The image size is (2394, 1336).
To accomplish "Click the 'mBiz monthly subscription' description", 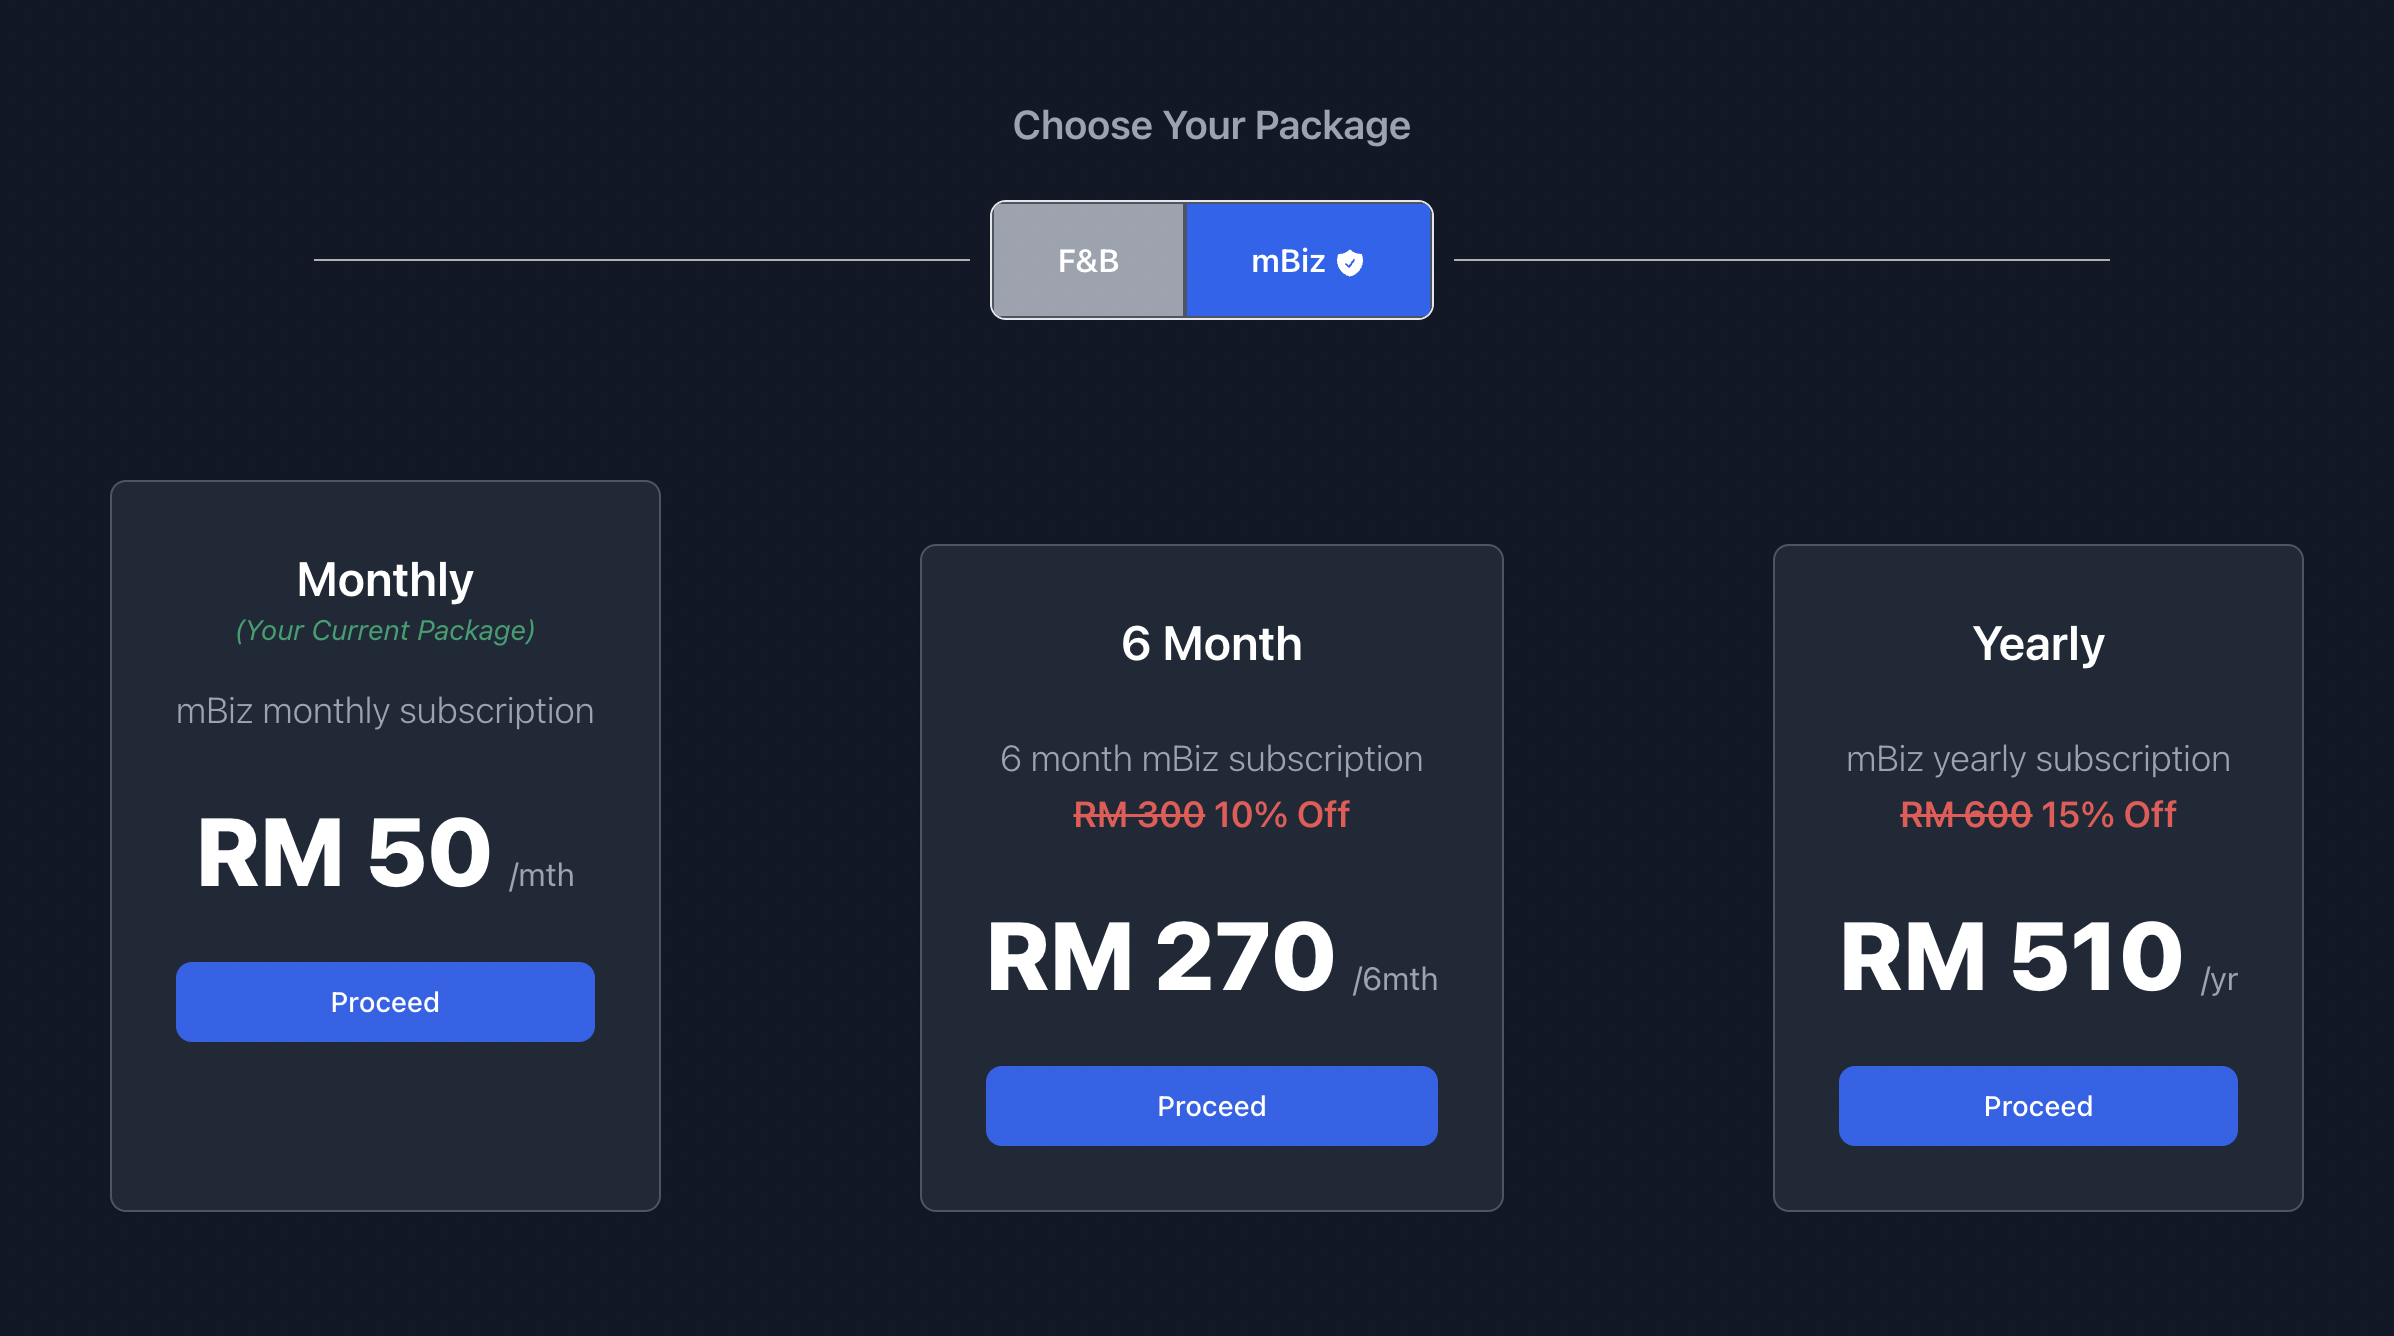I will [385, 711].
